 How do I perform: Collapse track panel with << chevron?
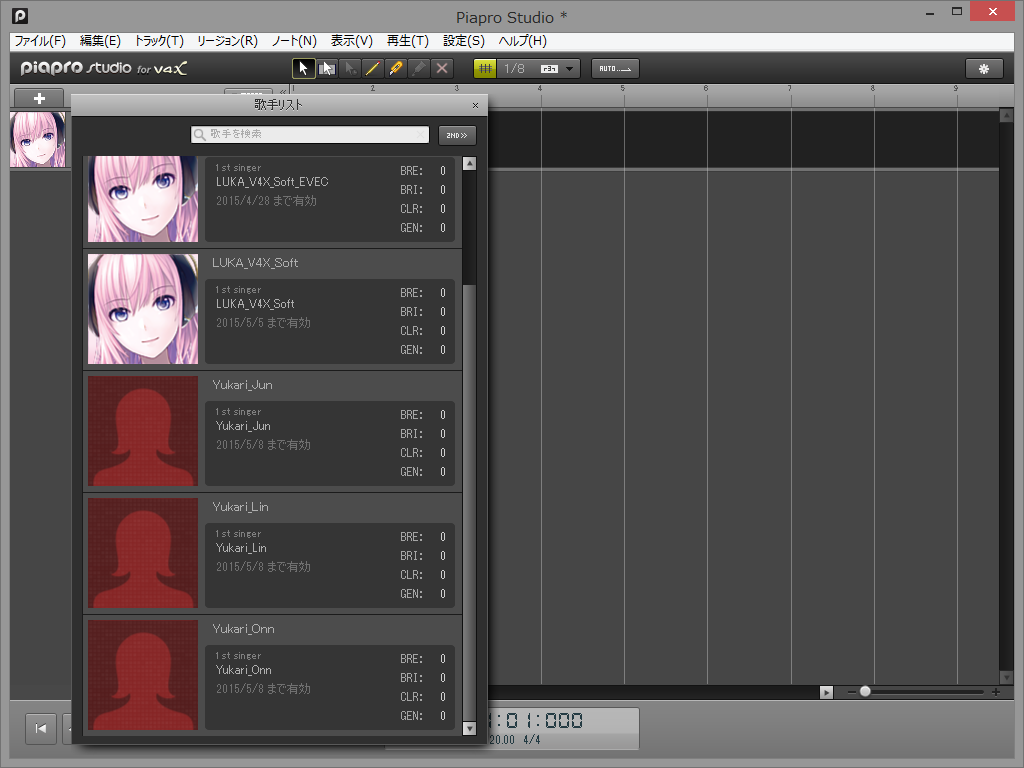coord(283,91)
